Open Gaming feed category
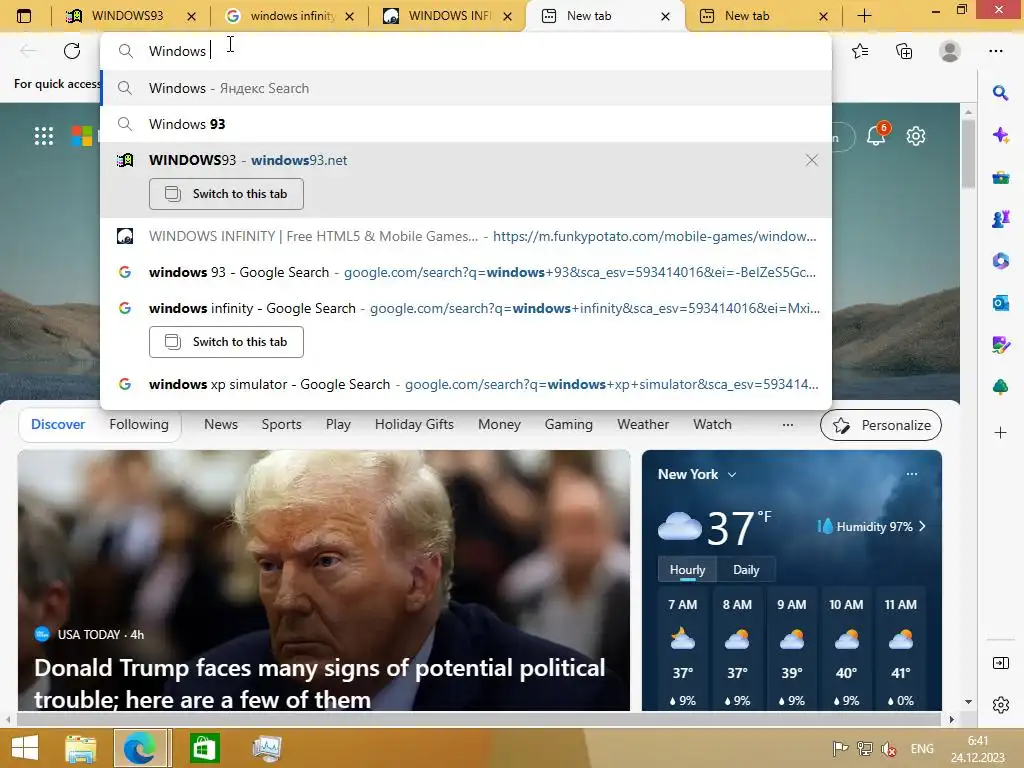Viewport: 1024px width, 768px height. [569, 424]
